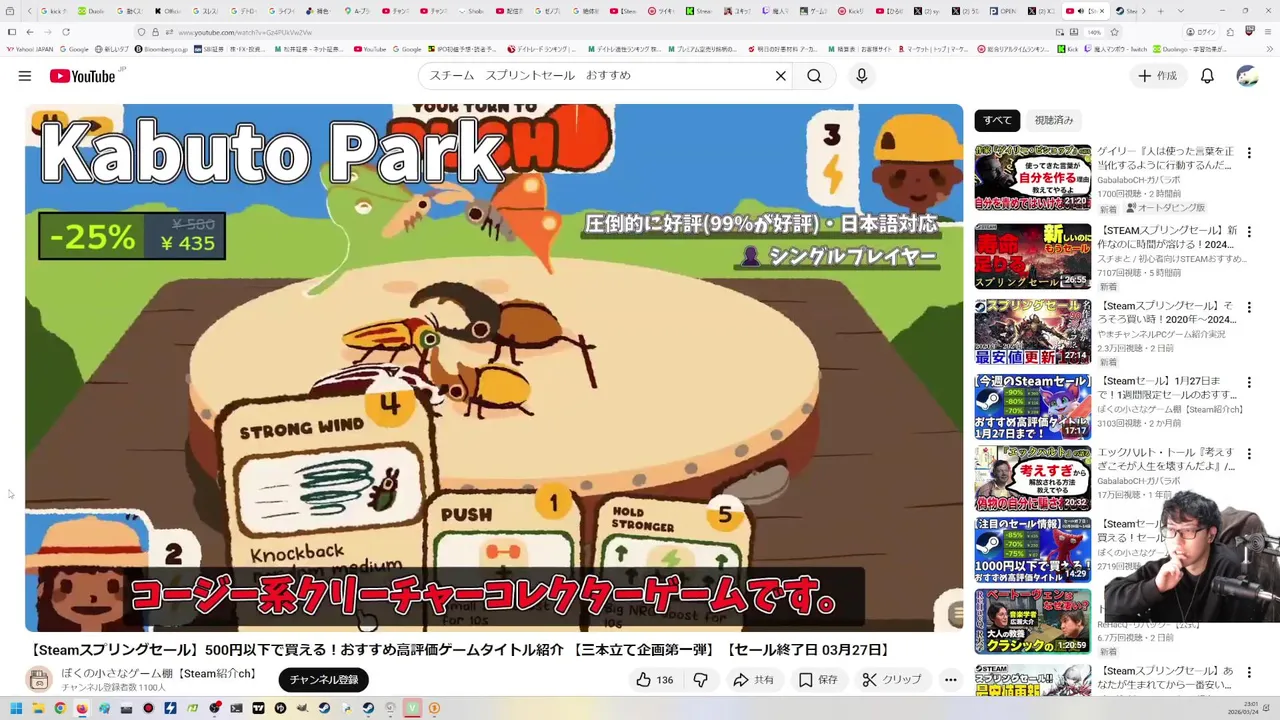Create a clip with クリップ button
The height and width of the screenshot is (720, 1280).
pyautogui.click(x=892, y=680)
